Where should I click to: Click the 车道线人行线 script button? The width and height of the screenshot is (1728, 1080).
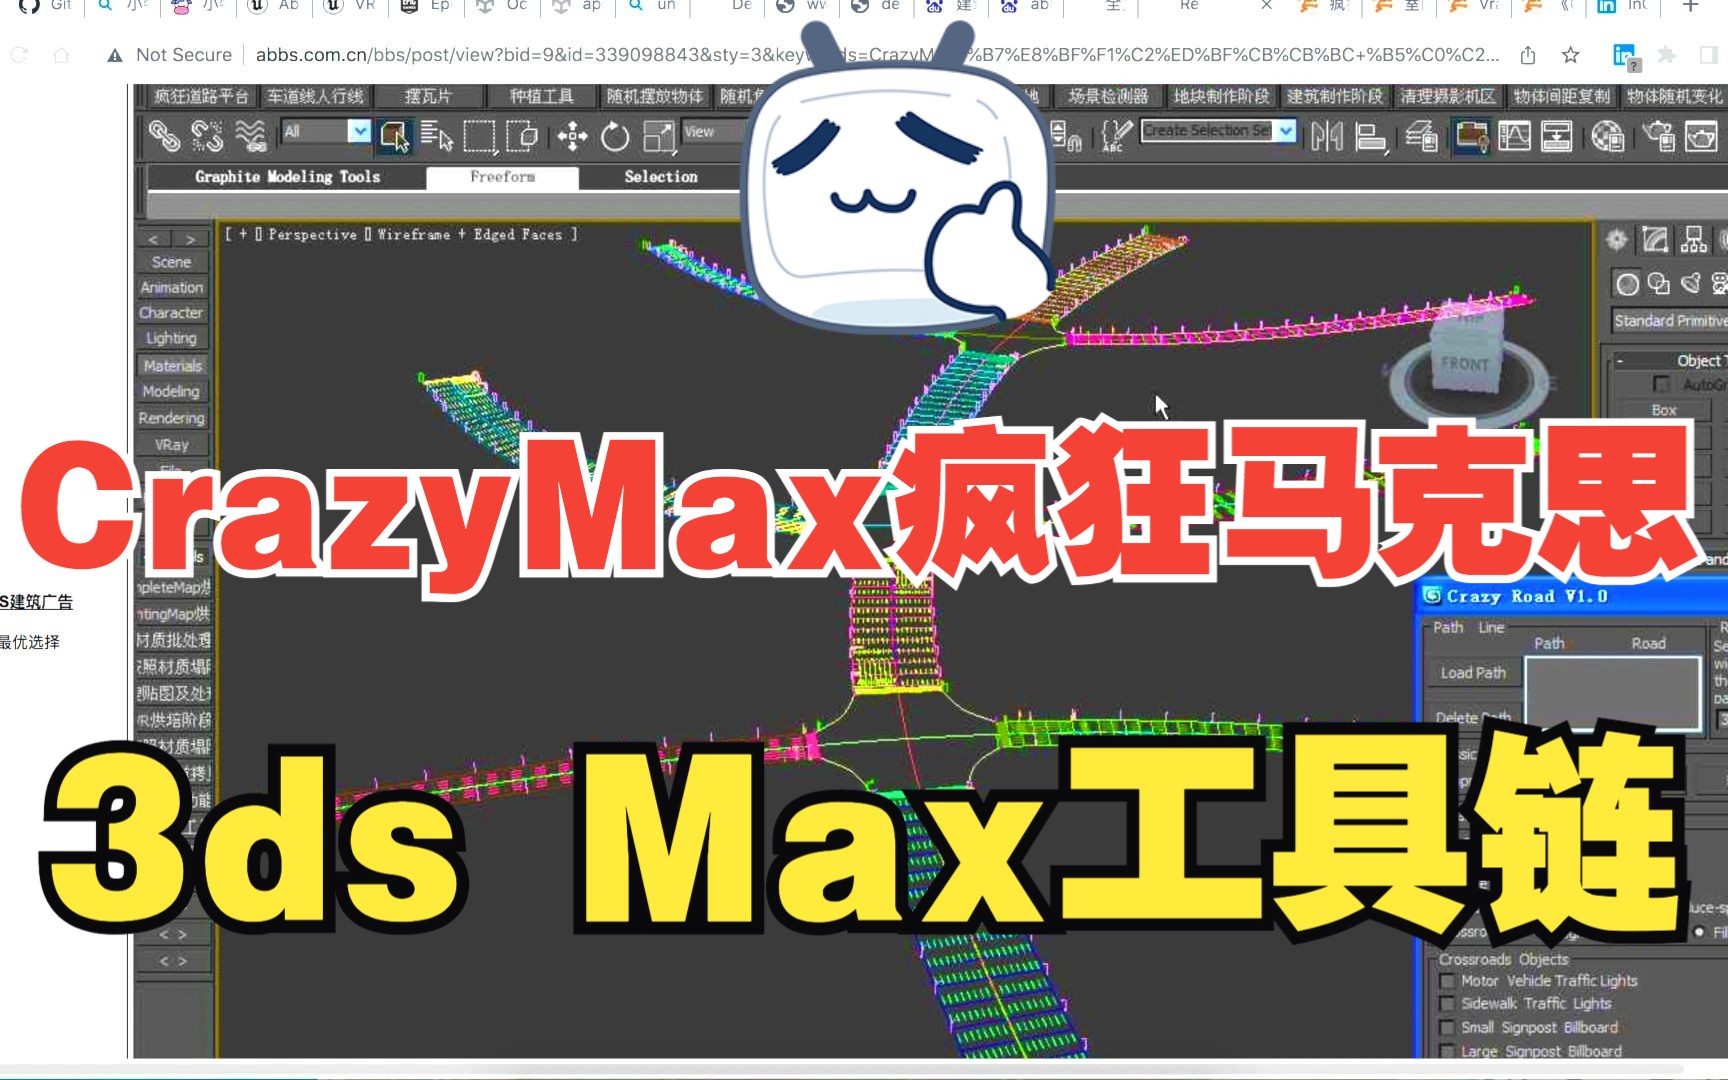(x=315, y=96)
